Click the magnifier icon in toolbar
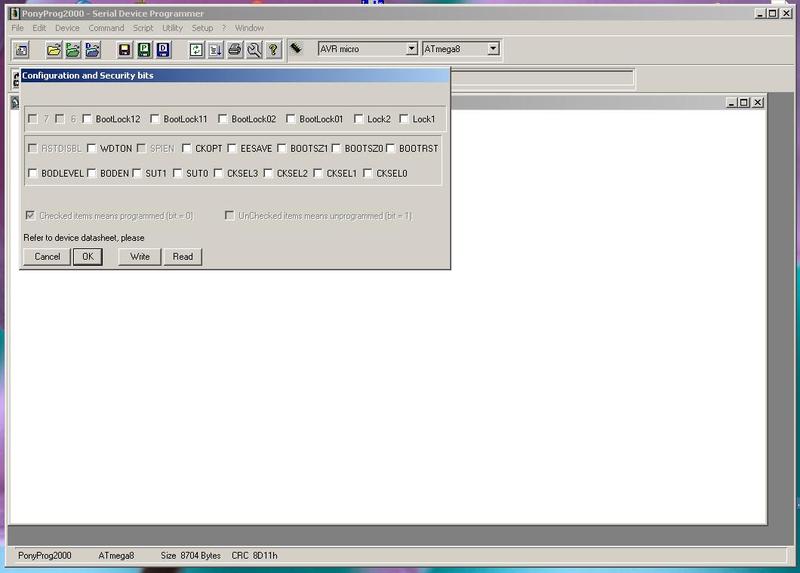The image size is (800, 573). click(254, 49)
